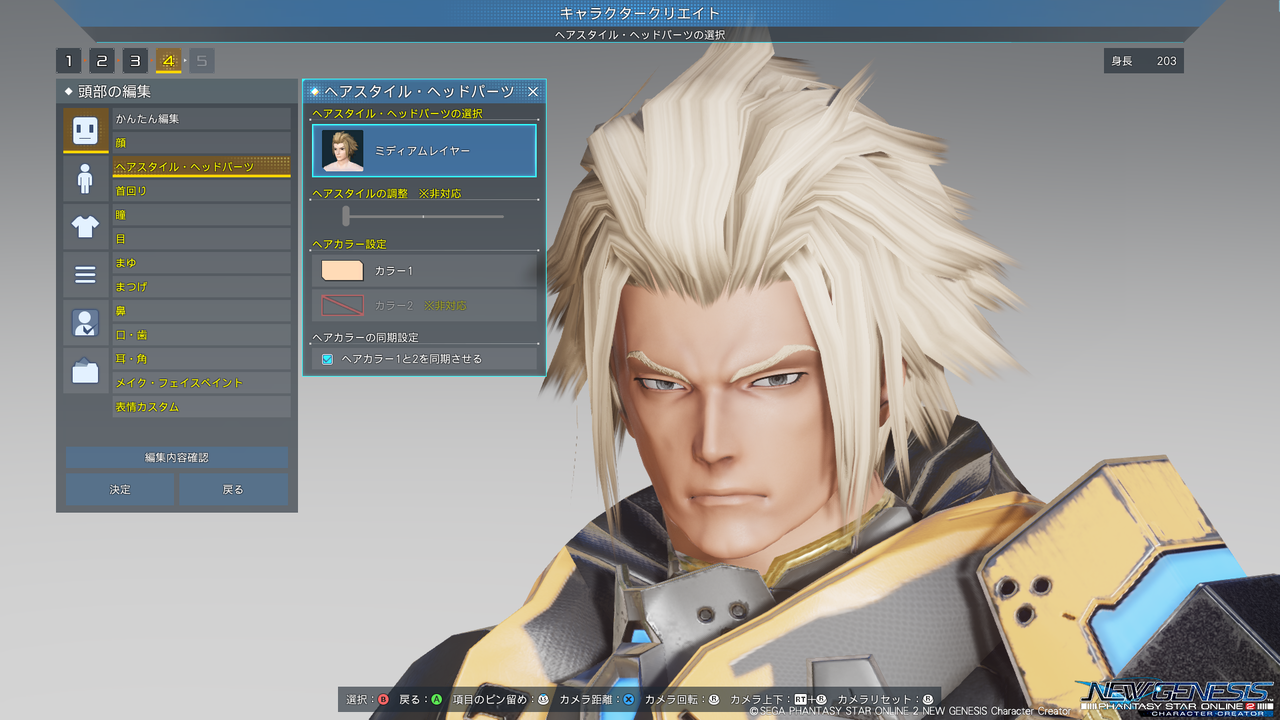The width and height of the screenshot is (1280, 720).
Task: Open 瞳 pupil menu item
Action: 201,215
